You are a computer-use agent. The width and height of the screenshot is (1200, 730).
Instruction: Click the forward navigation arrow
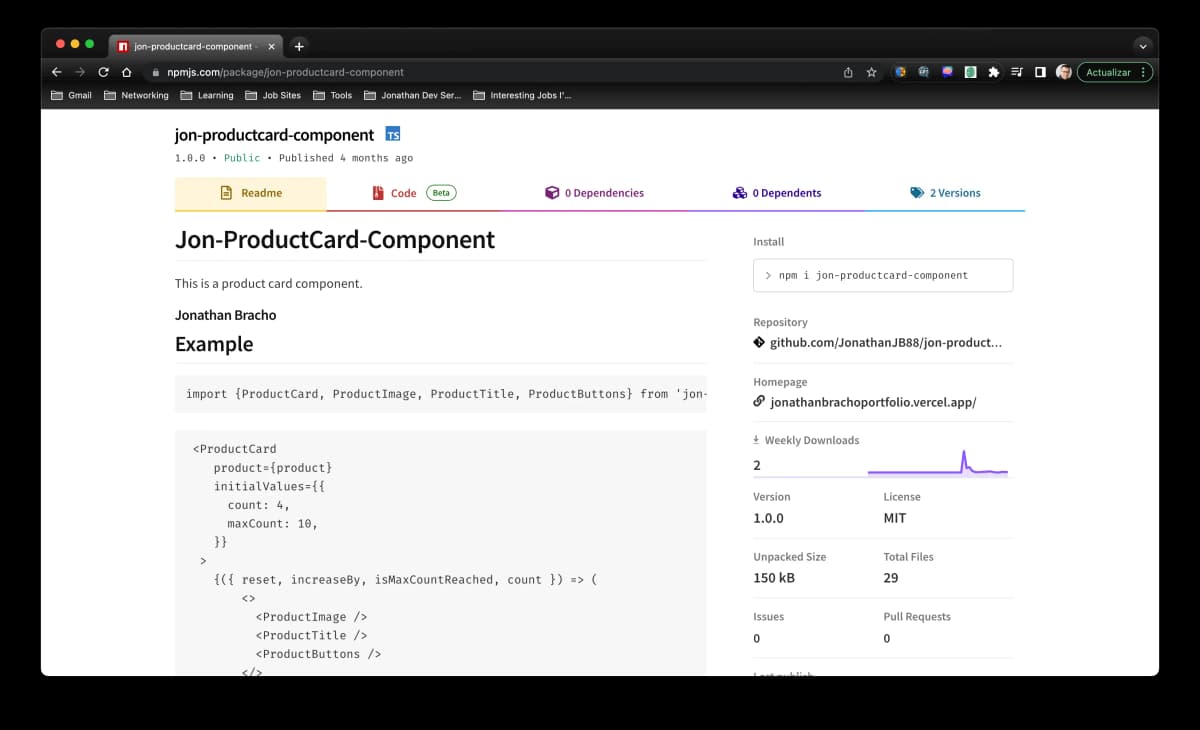click(80, 72)
